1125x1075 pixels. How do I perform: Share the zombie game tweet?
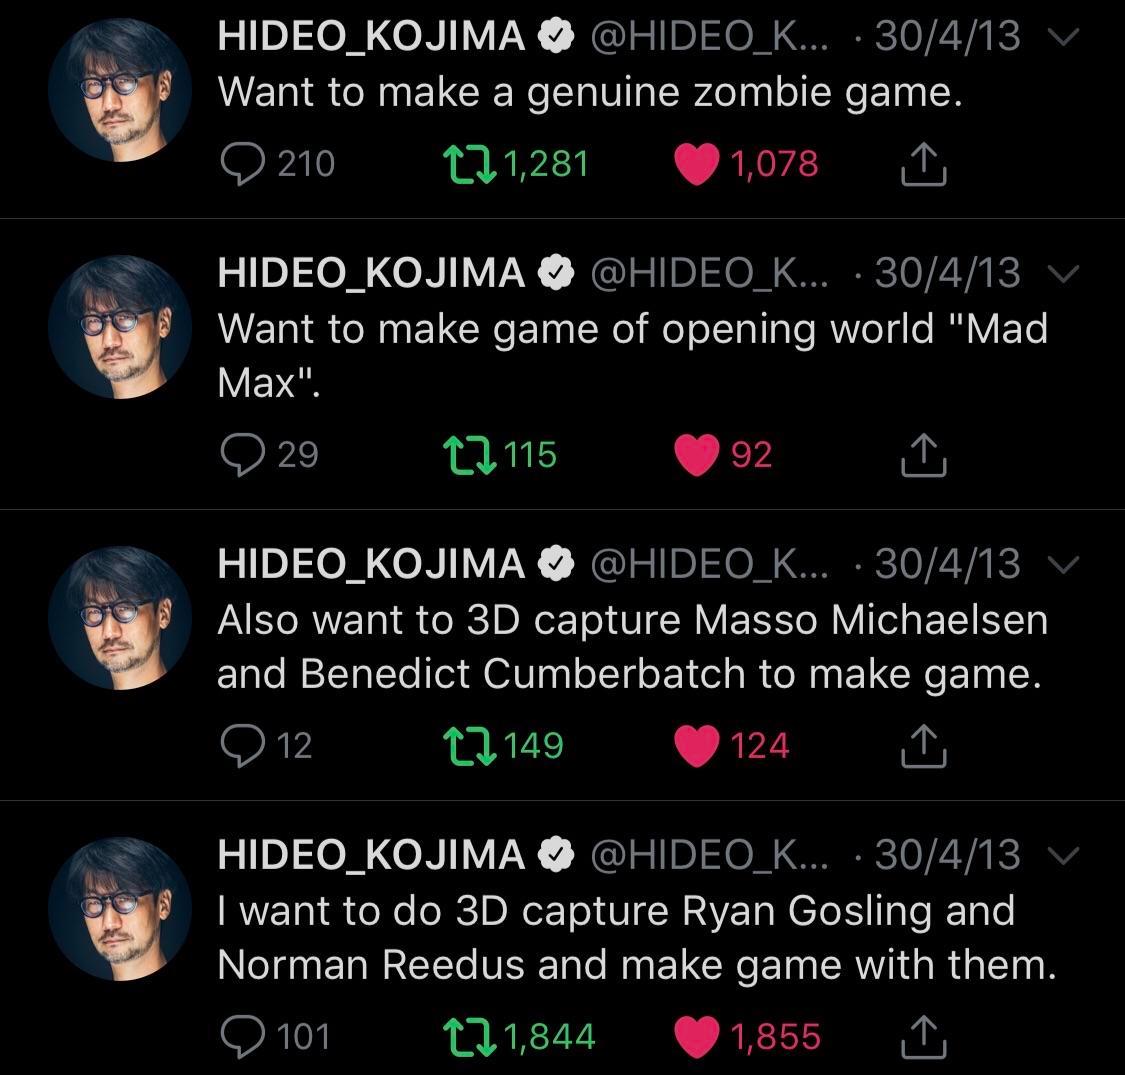coord(923,164)
